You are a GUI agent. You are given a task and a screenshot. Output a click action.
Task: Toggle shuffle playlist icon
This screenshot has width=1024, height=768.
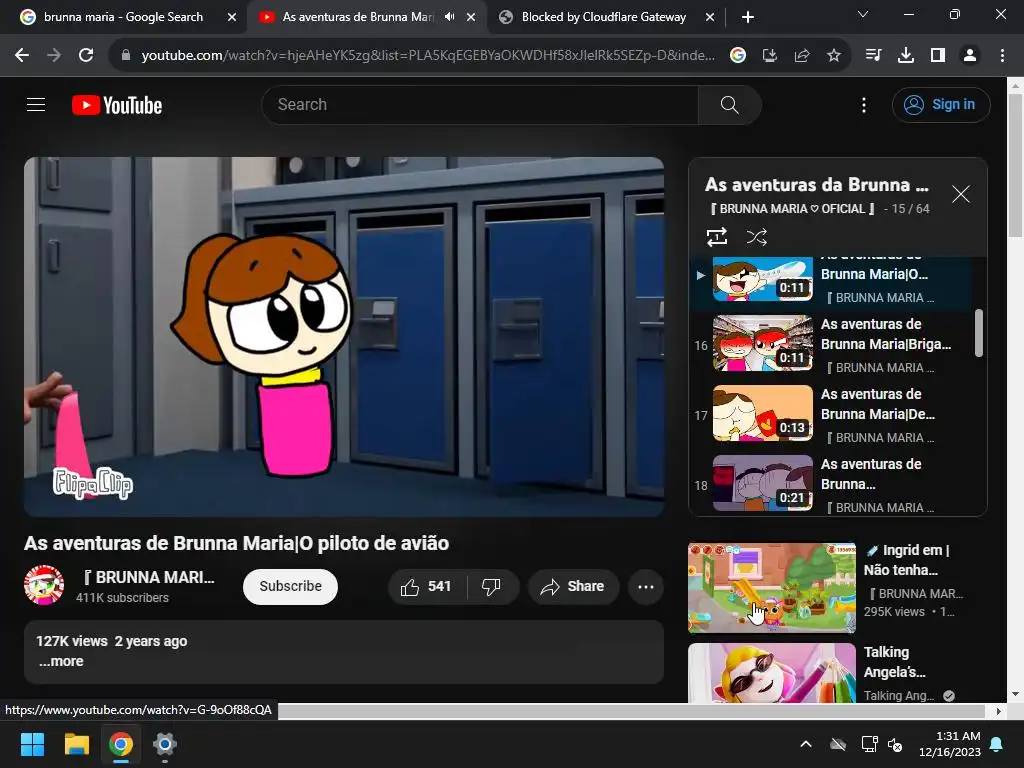point(756,236)
